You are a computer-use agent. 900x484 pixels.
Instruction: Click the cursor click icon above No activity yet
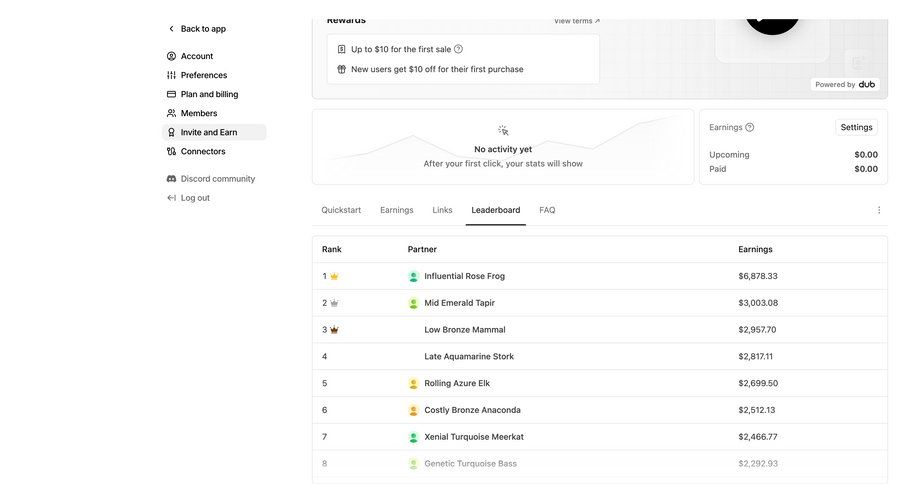coord(503,130)
